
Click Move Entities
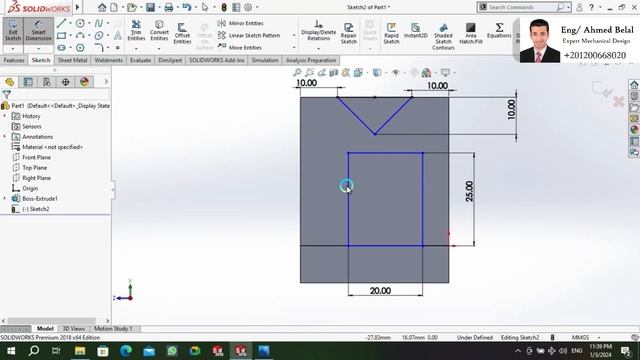click(240, 47)
